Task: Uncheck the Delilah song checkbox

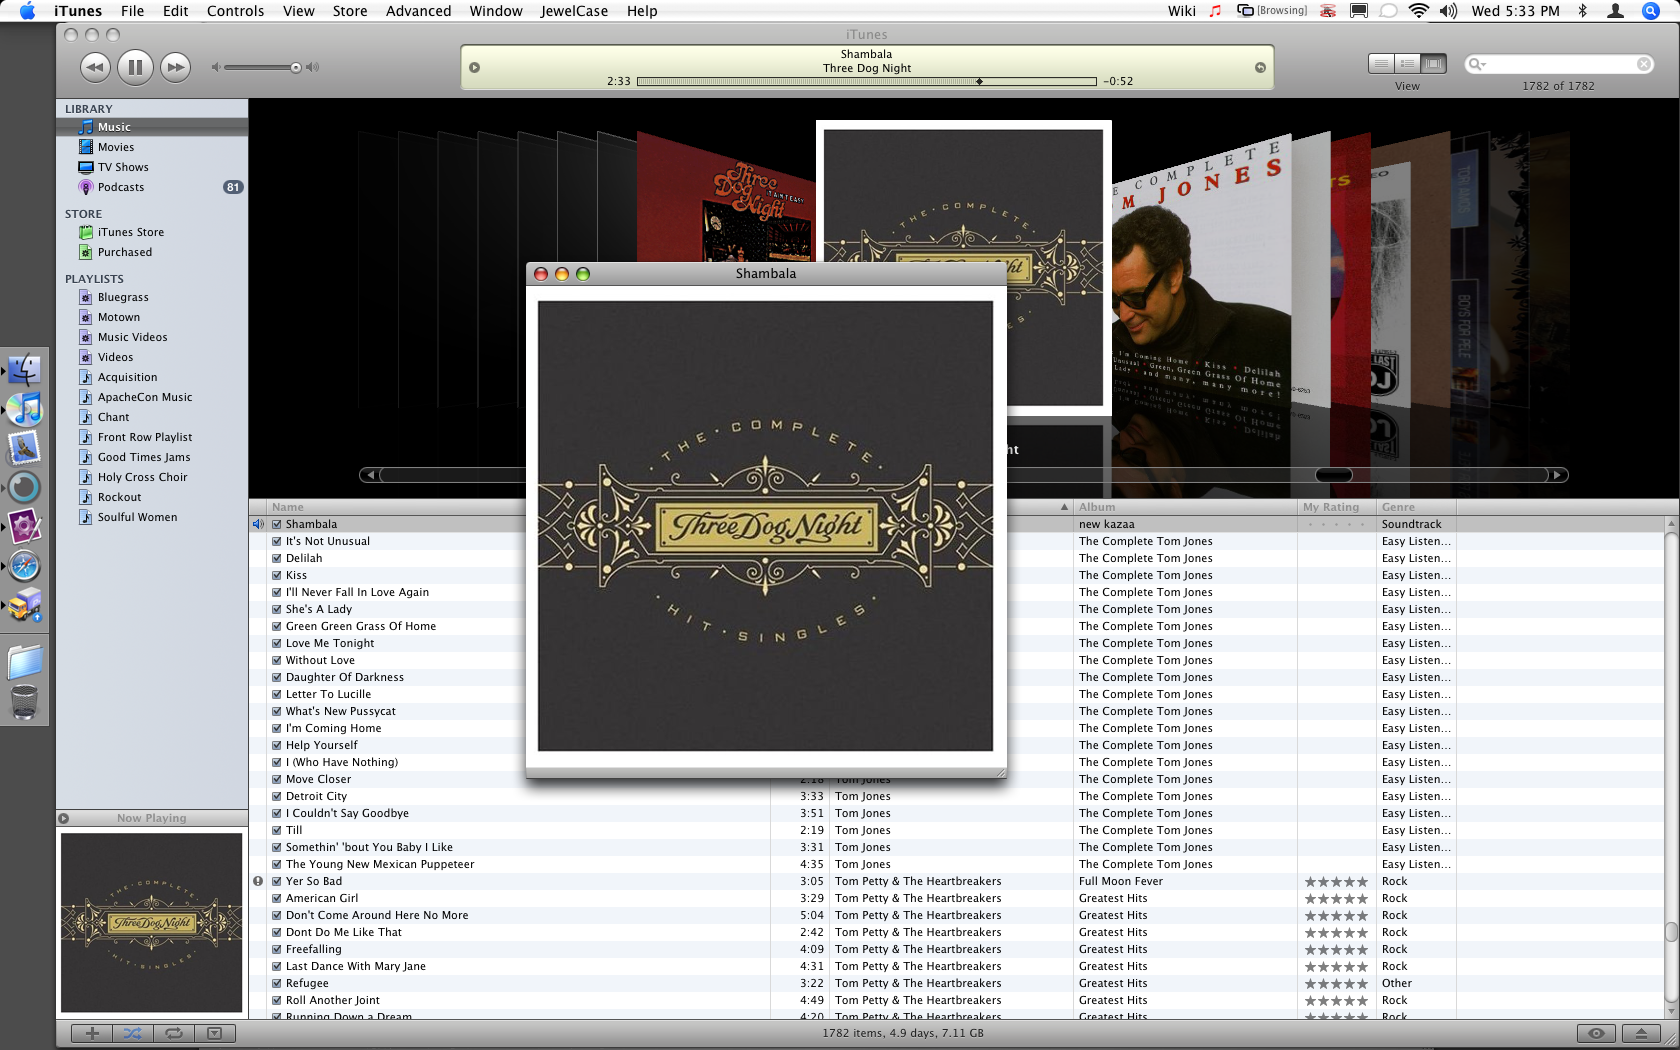Action: (x=277, y=558)
